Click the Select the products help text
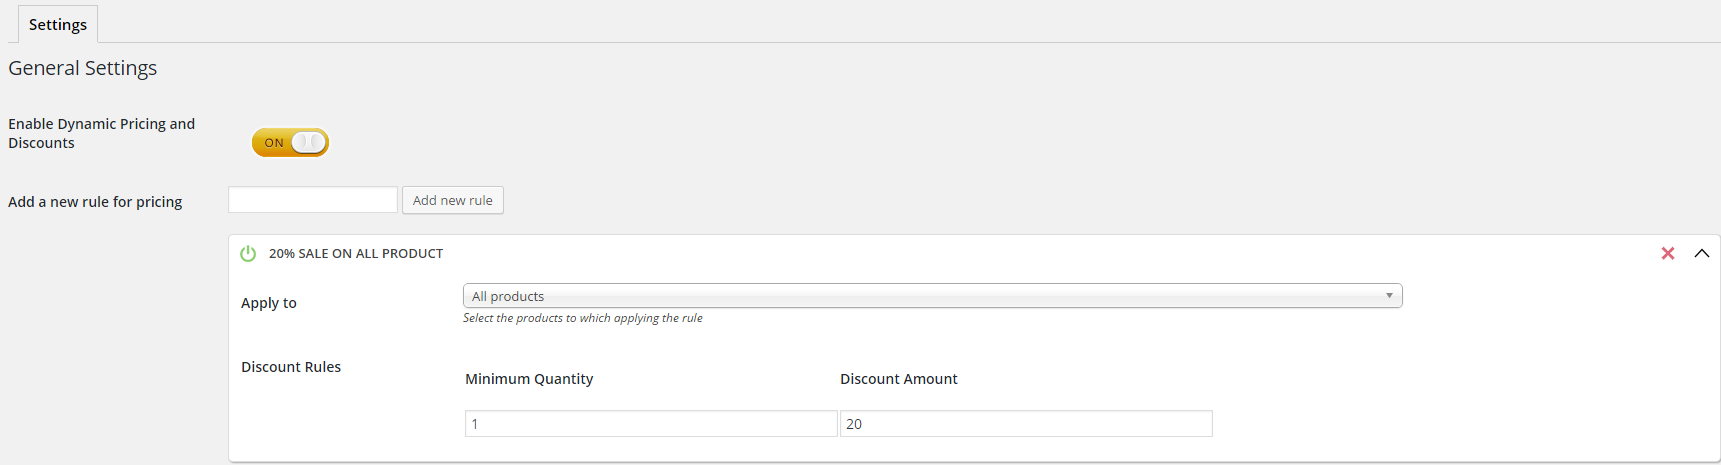This screenshot has height=465, width=1721. coord(583,318)
